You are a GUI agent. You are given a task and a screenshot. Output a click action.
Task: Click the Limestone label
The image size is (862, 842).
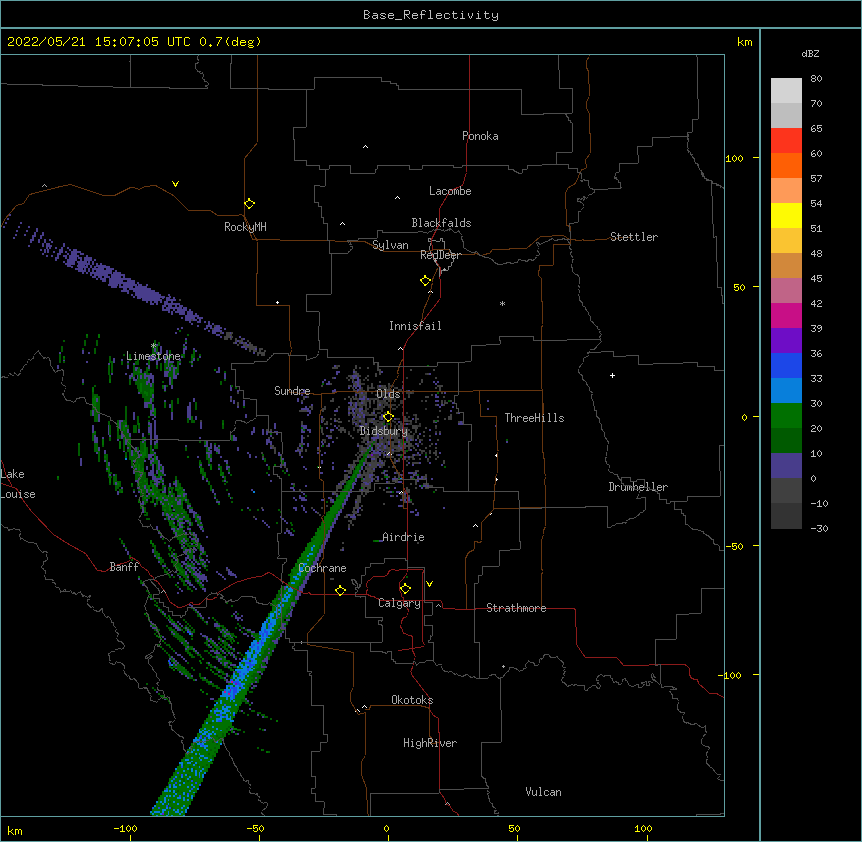[x=153, y=356]
